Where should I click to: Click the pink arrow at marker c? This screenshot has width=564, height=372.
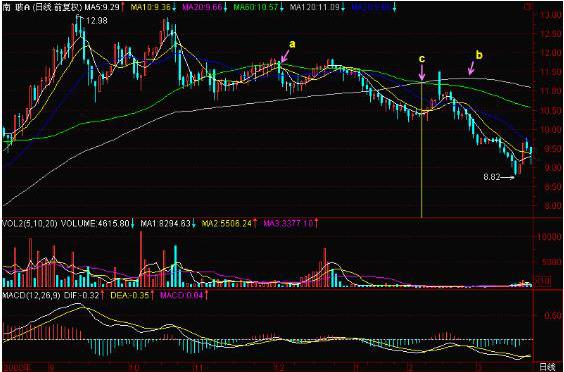tap(422, 73)
